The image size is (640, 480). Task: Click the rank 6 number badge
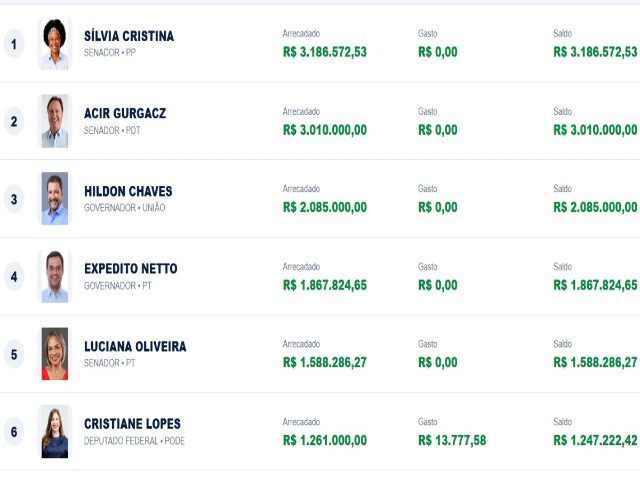pos(14,432)
